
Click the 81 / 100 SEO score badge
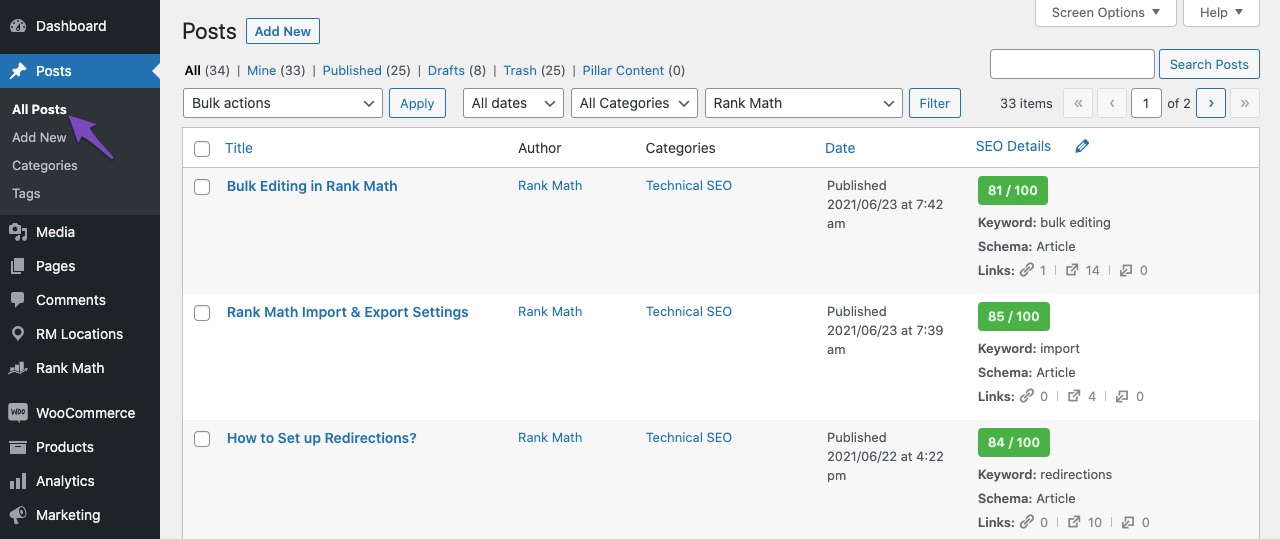1013,190
